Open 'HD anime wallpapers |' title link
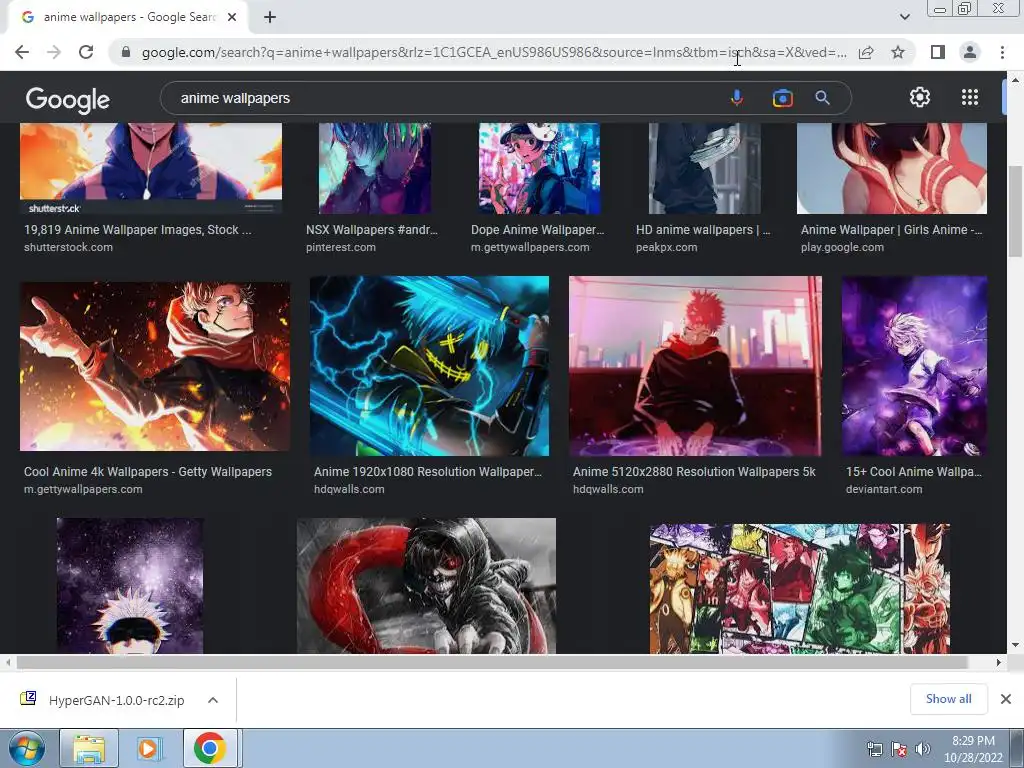Image resolution: width=1024 pixels, height=768 pixels. (703, 230)
